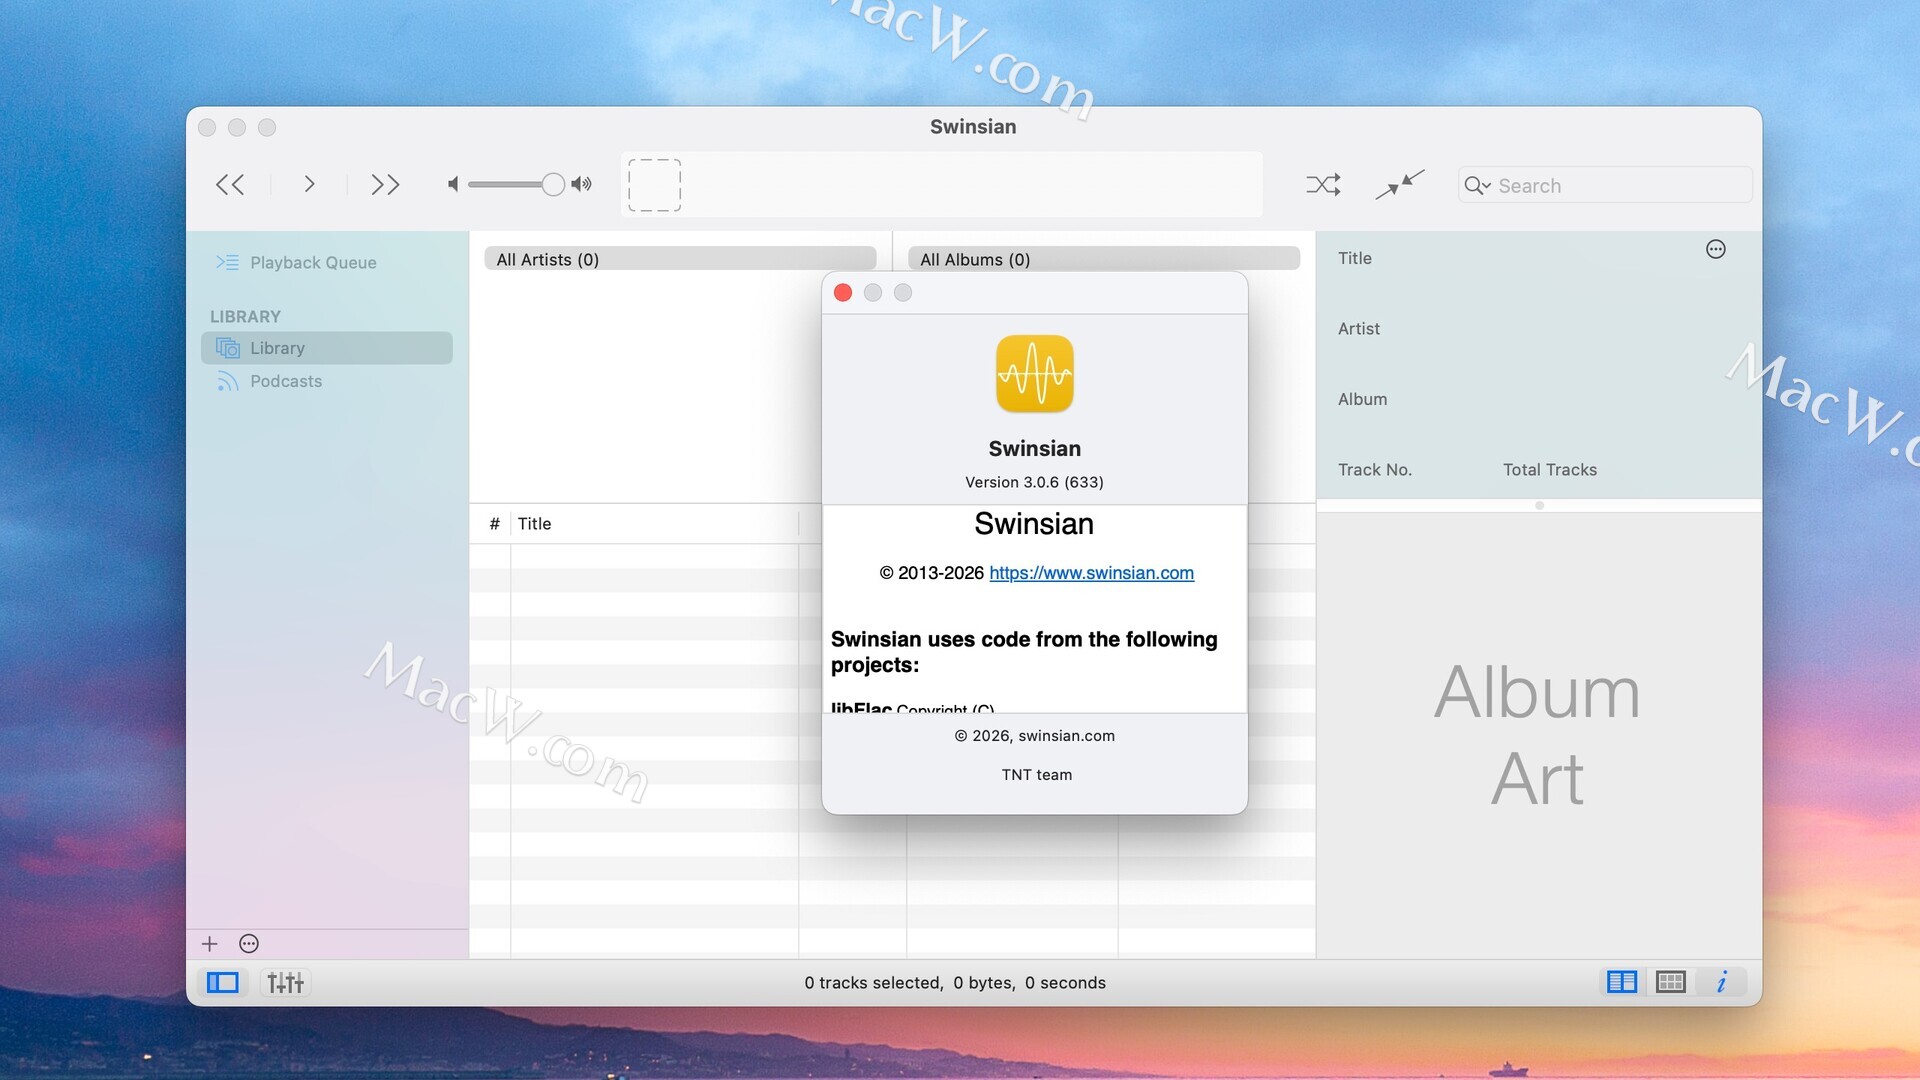Viewport: 1920px width, 1080px height.
Task: Switch to column browser view
Action: pyautogui.click(x=1621, y=983)
